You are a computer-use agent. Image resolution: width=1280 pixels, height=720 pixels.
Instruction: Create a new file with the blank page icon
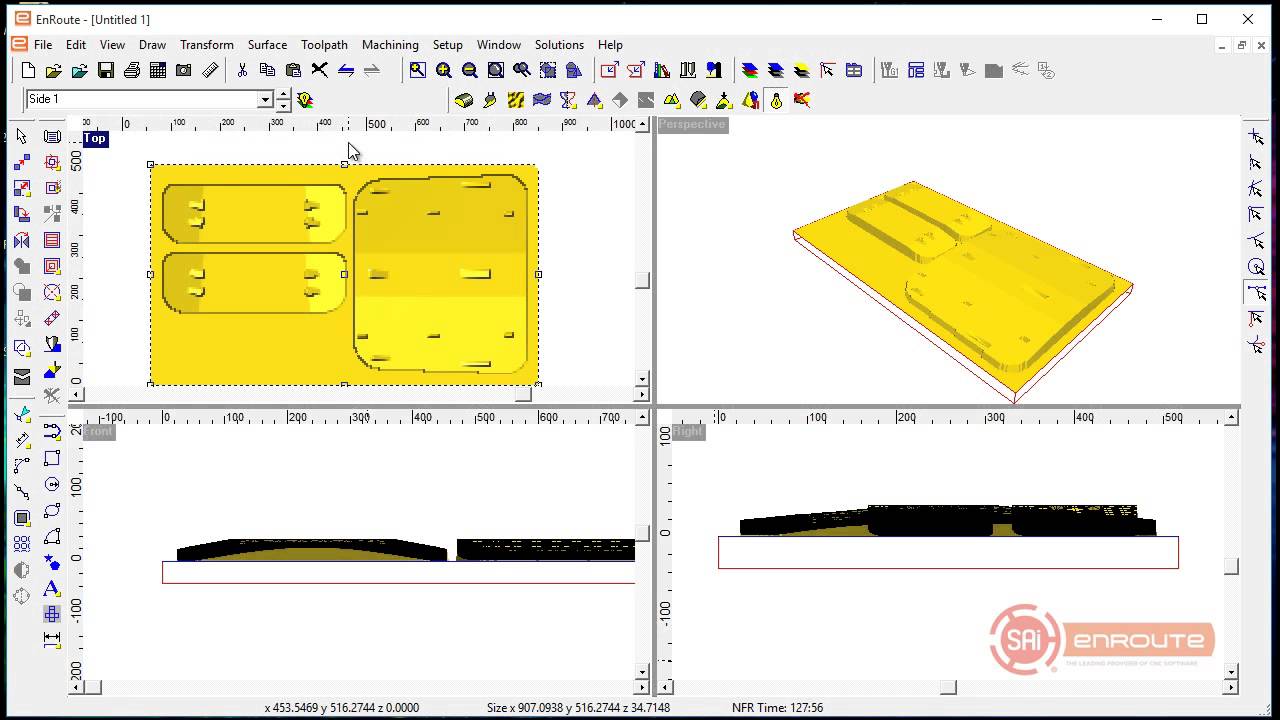[x=28, y=70]
